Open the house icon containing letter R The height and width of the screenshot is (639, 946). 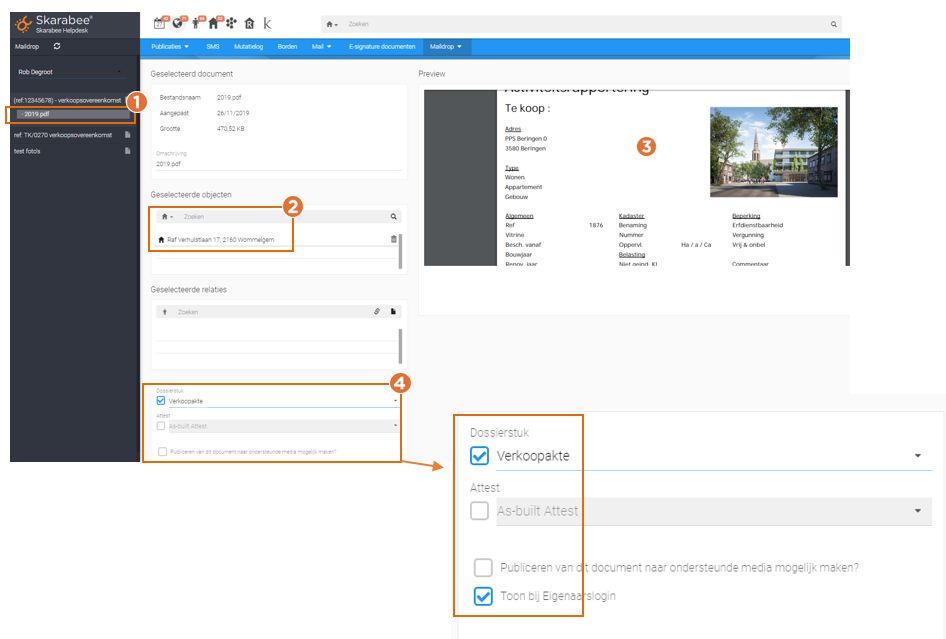249,24
